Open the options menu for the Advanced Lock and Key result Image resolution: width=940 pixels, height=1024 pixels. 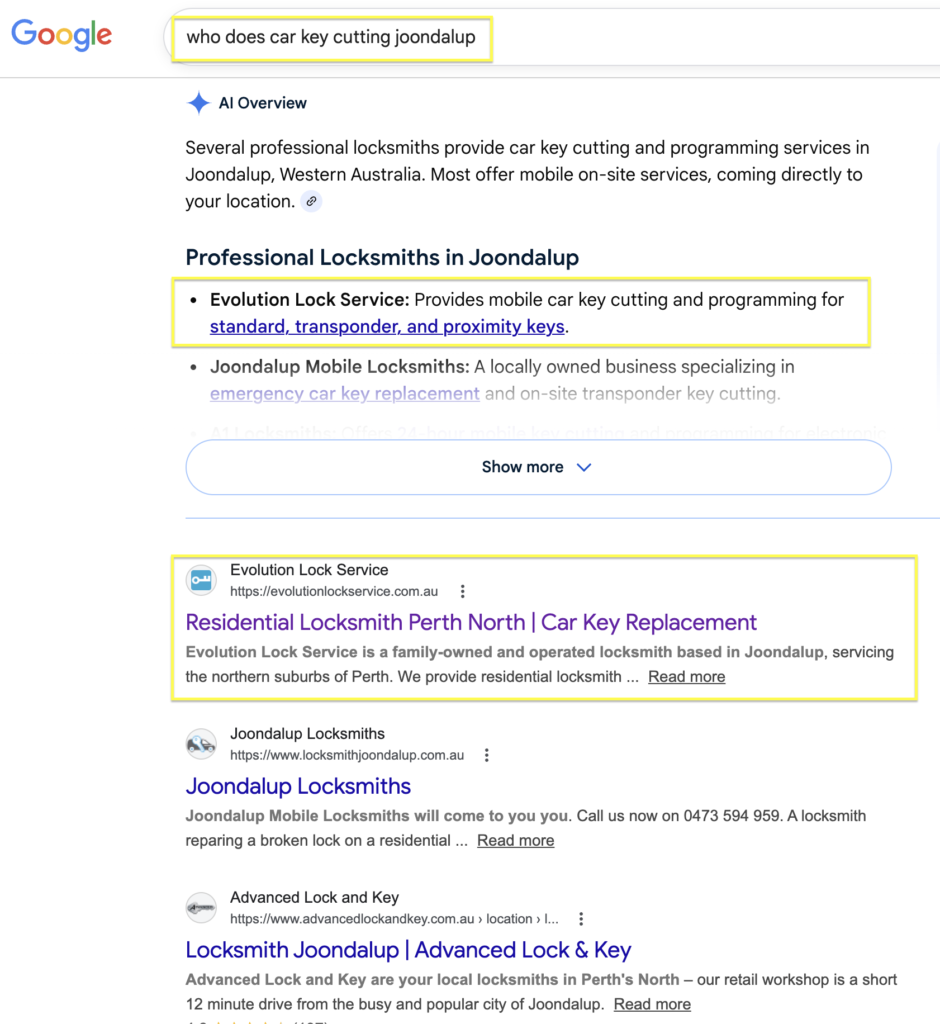(581, 920)
